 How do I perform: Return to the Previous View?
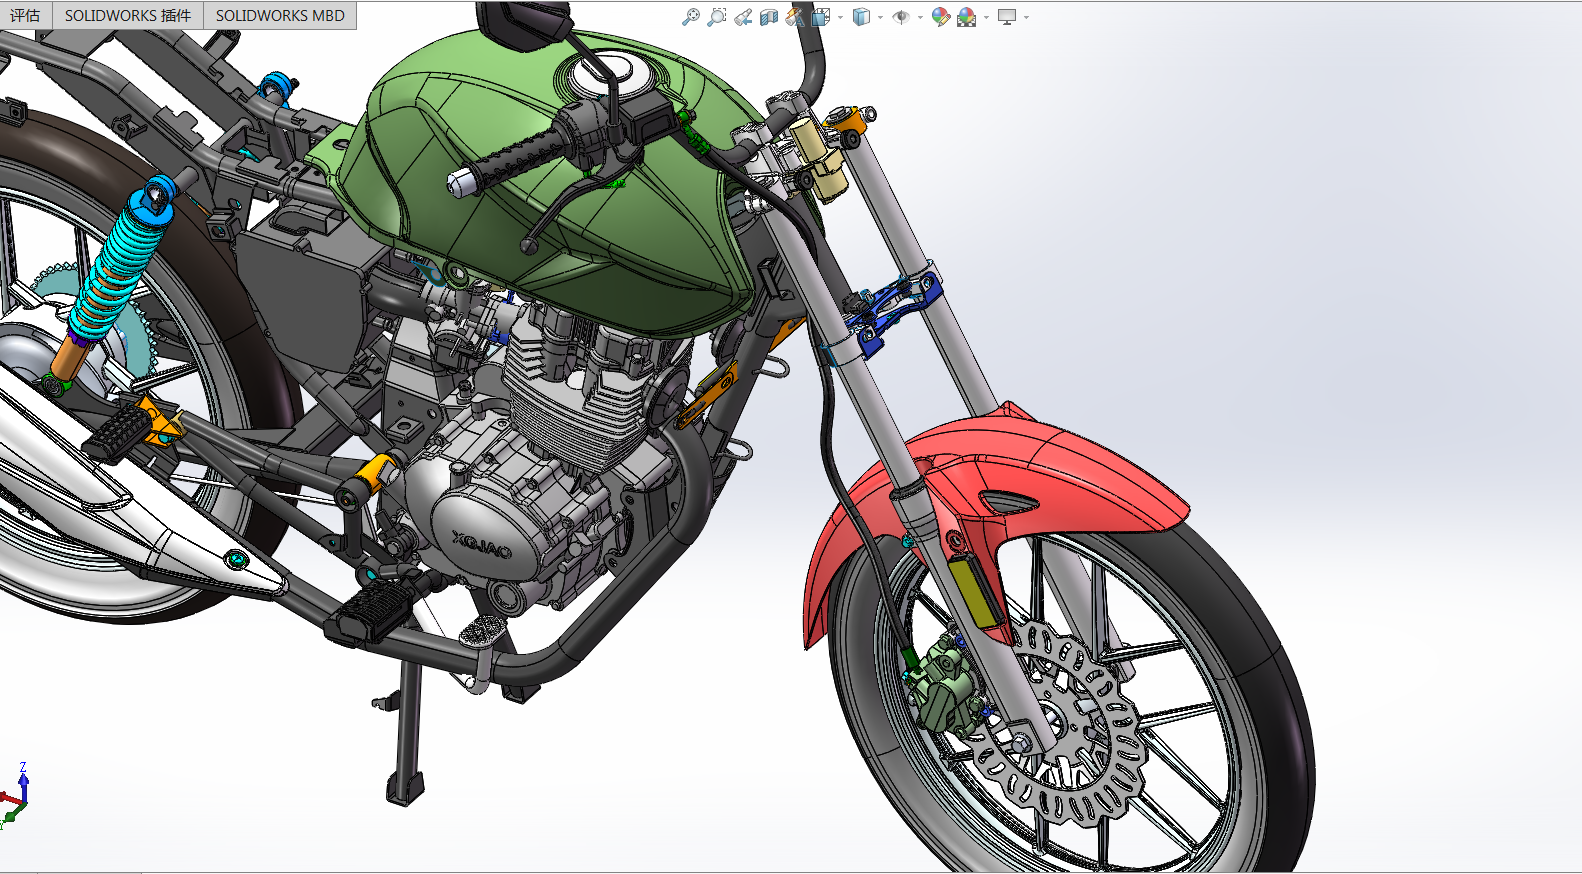pyautogui.click(x=743, y=17)
